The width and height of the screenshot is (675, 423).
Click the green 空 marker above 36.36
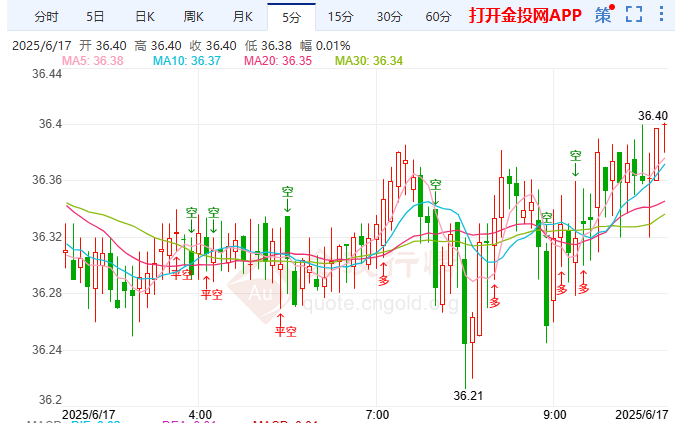(576, 155)
